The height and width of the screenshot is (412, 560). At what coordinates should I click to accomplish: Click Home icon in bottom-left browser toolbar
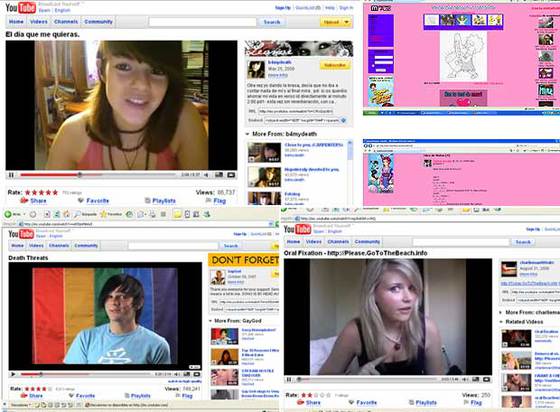(x=66, y=214)
